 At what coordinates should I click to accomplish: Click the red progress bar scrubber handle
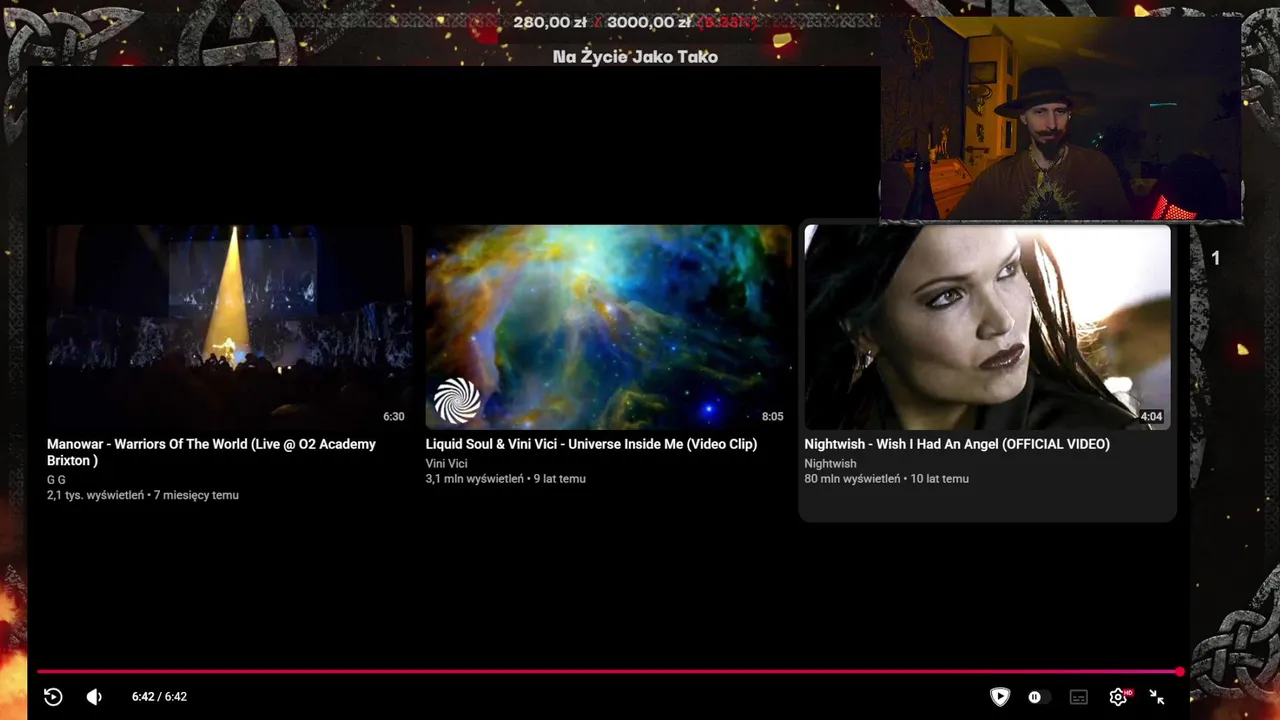[1180, 672]
